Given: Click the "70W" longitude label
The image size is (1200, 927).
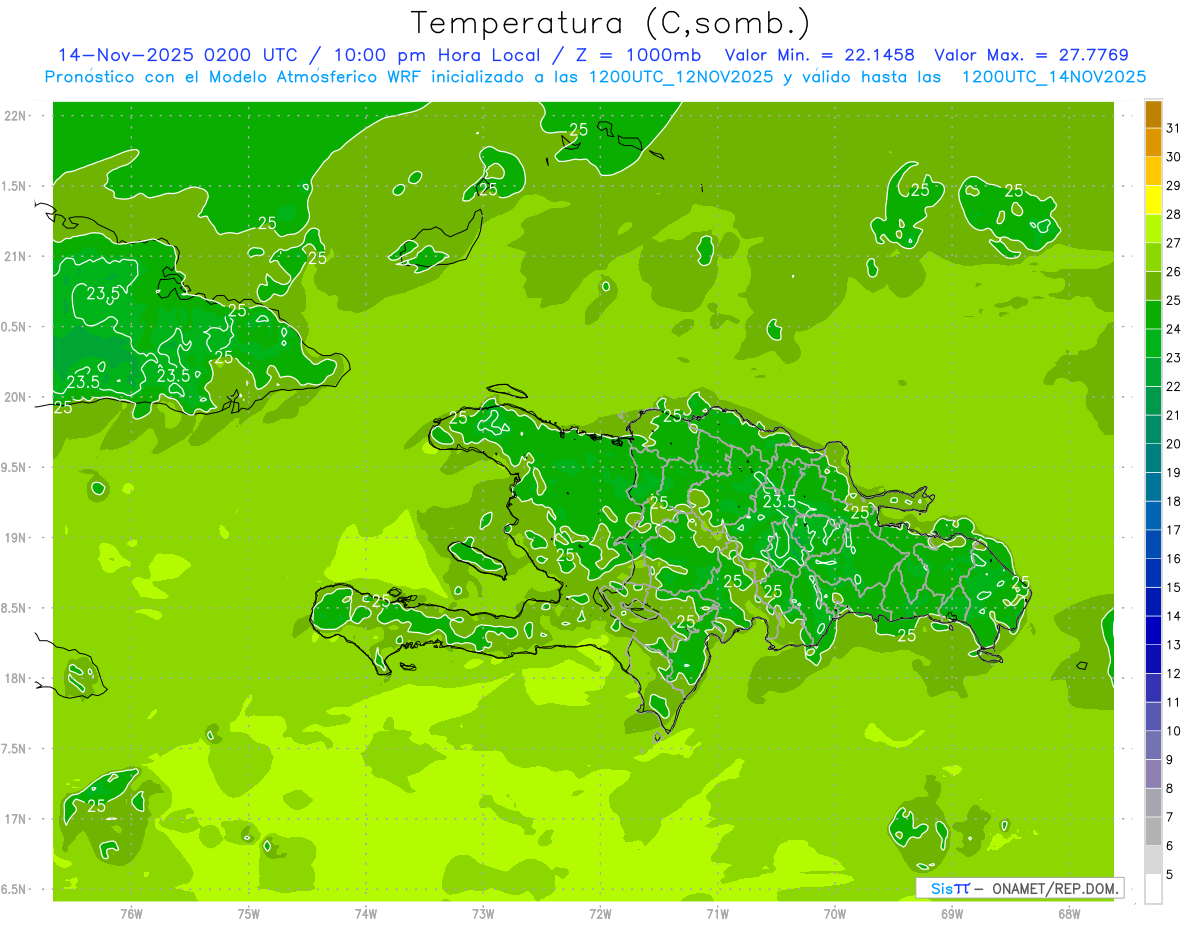Looking at the screenshot, I should [835, 913].
